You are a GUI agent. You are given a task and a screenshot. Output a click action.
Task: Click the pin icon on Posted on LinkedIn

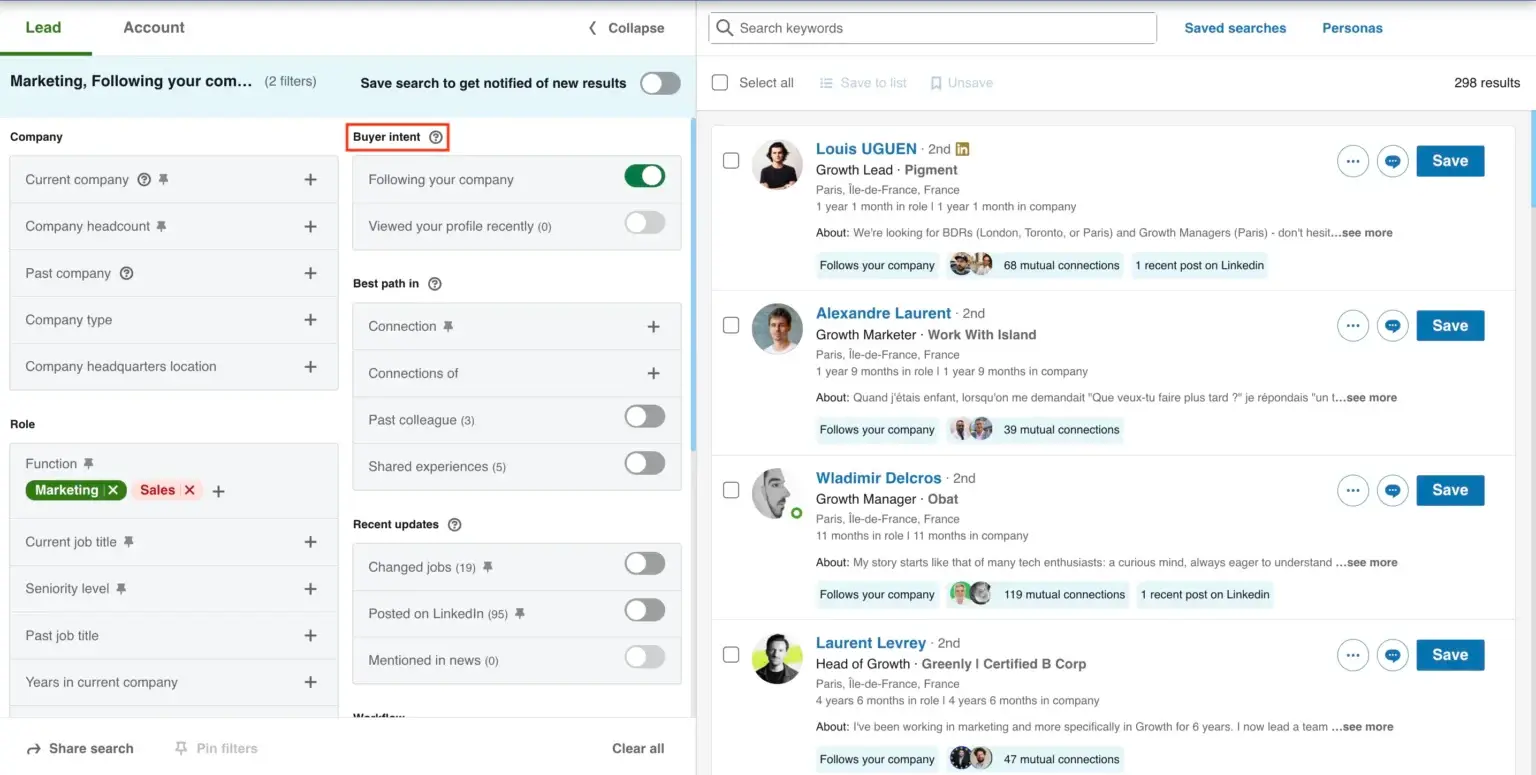[x=519, y=614]
